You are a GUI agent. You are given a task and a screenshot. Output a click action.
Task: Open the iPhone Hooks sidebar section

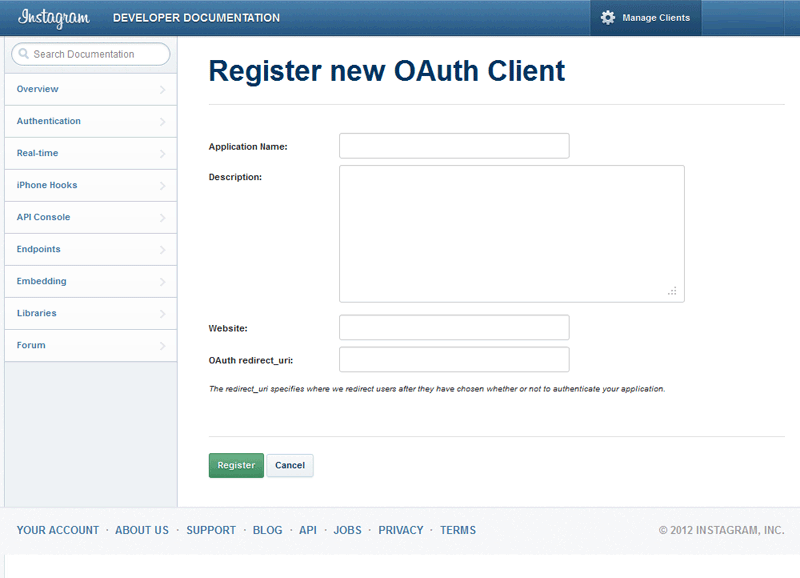(x=47, y=185)
